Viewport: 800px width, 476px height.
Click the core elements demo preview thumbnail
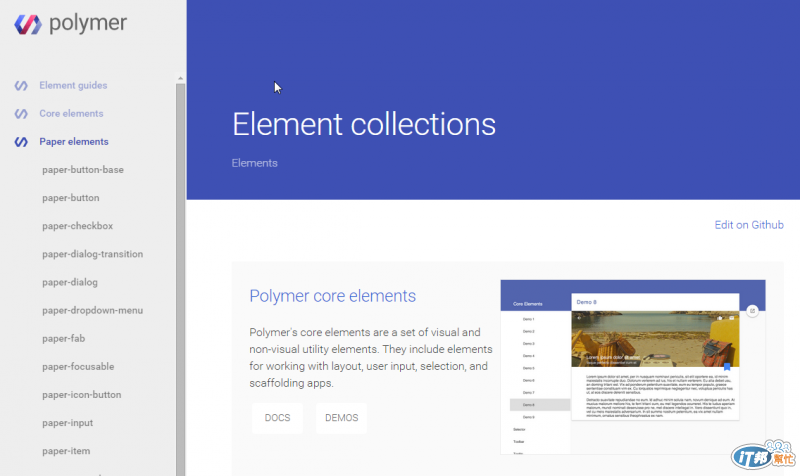[x=633, y=367]
